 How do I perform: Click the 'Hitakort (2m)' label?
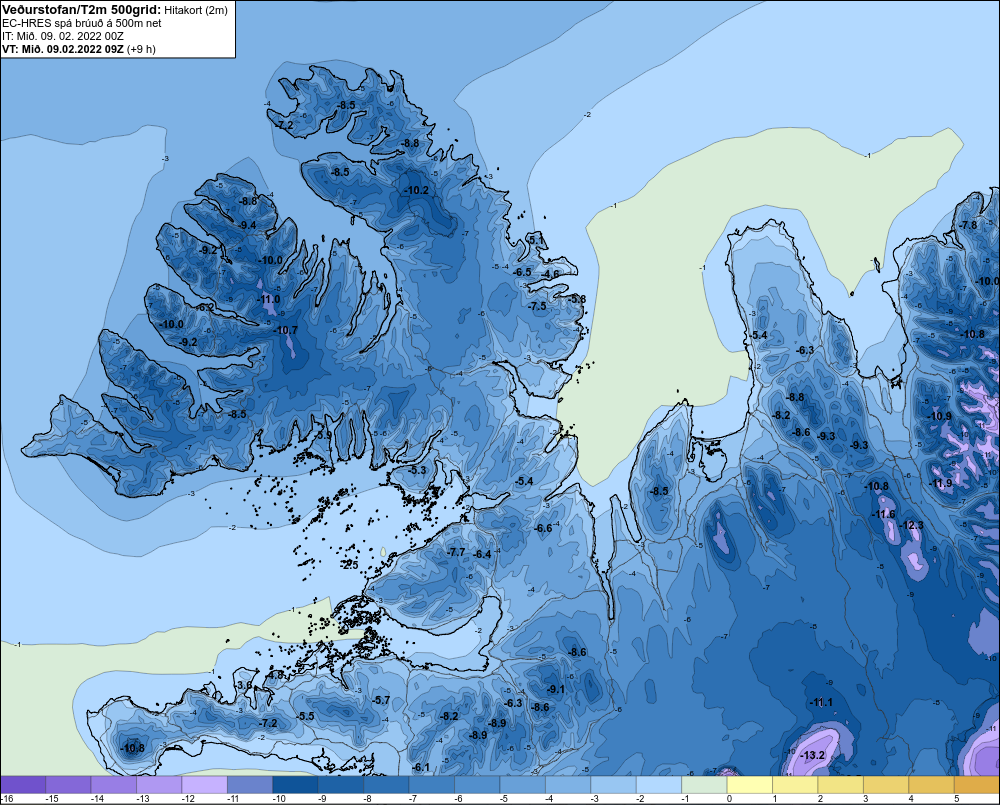click(x=196, y=10)
